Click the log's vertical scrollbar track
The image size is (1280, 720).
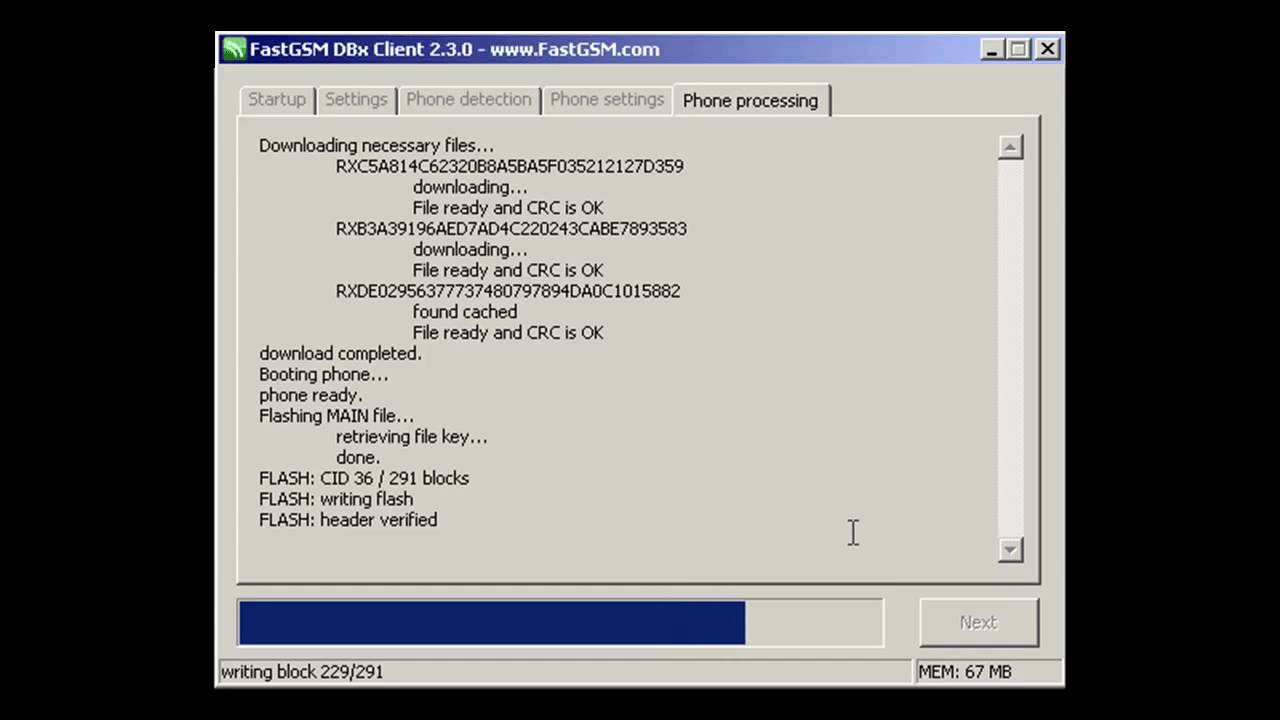1010,348
